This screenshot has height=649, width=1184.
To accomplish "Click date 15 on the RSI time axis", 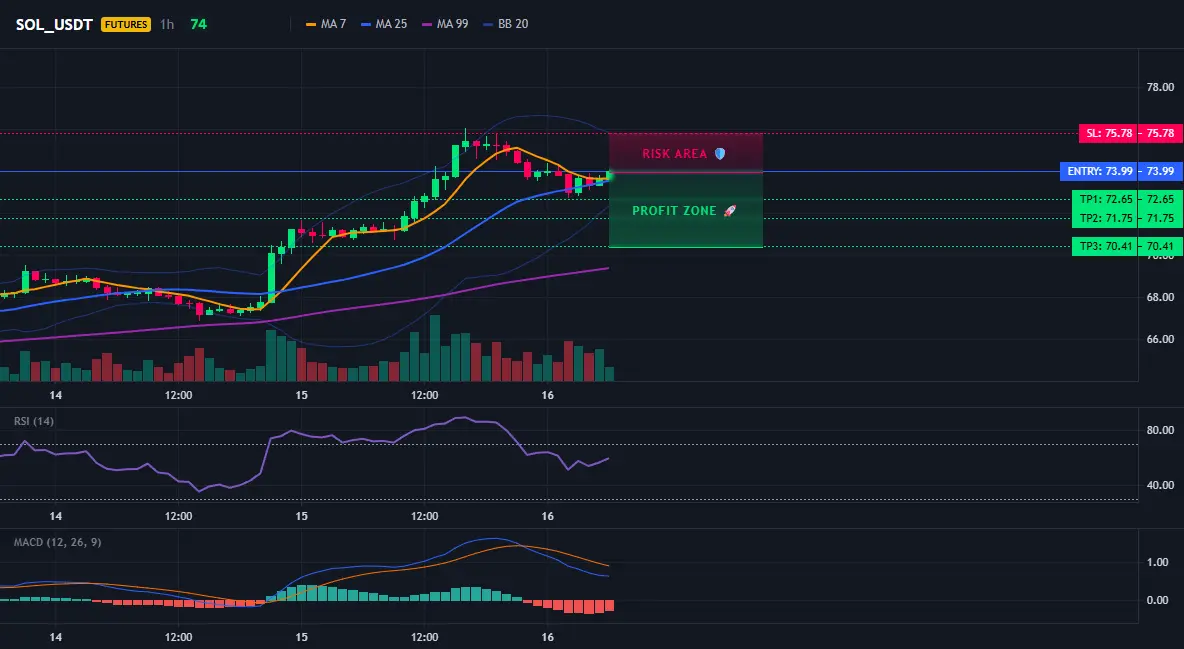I will coord(301,516).
